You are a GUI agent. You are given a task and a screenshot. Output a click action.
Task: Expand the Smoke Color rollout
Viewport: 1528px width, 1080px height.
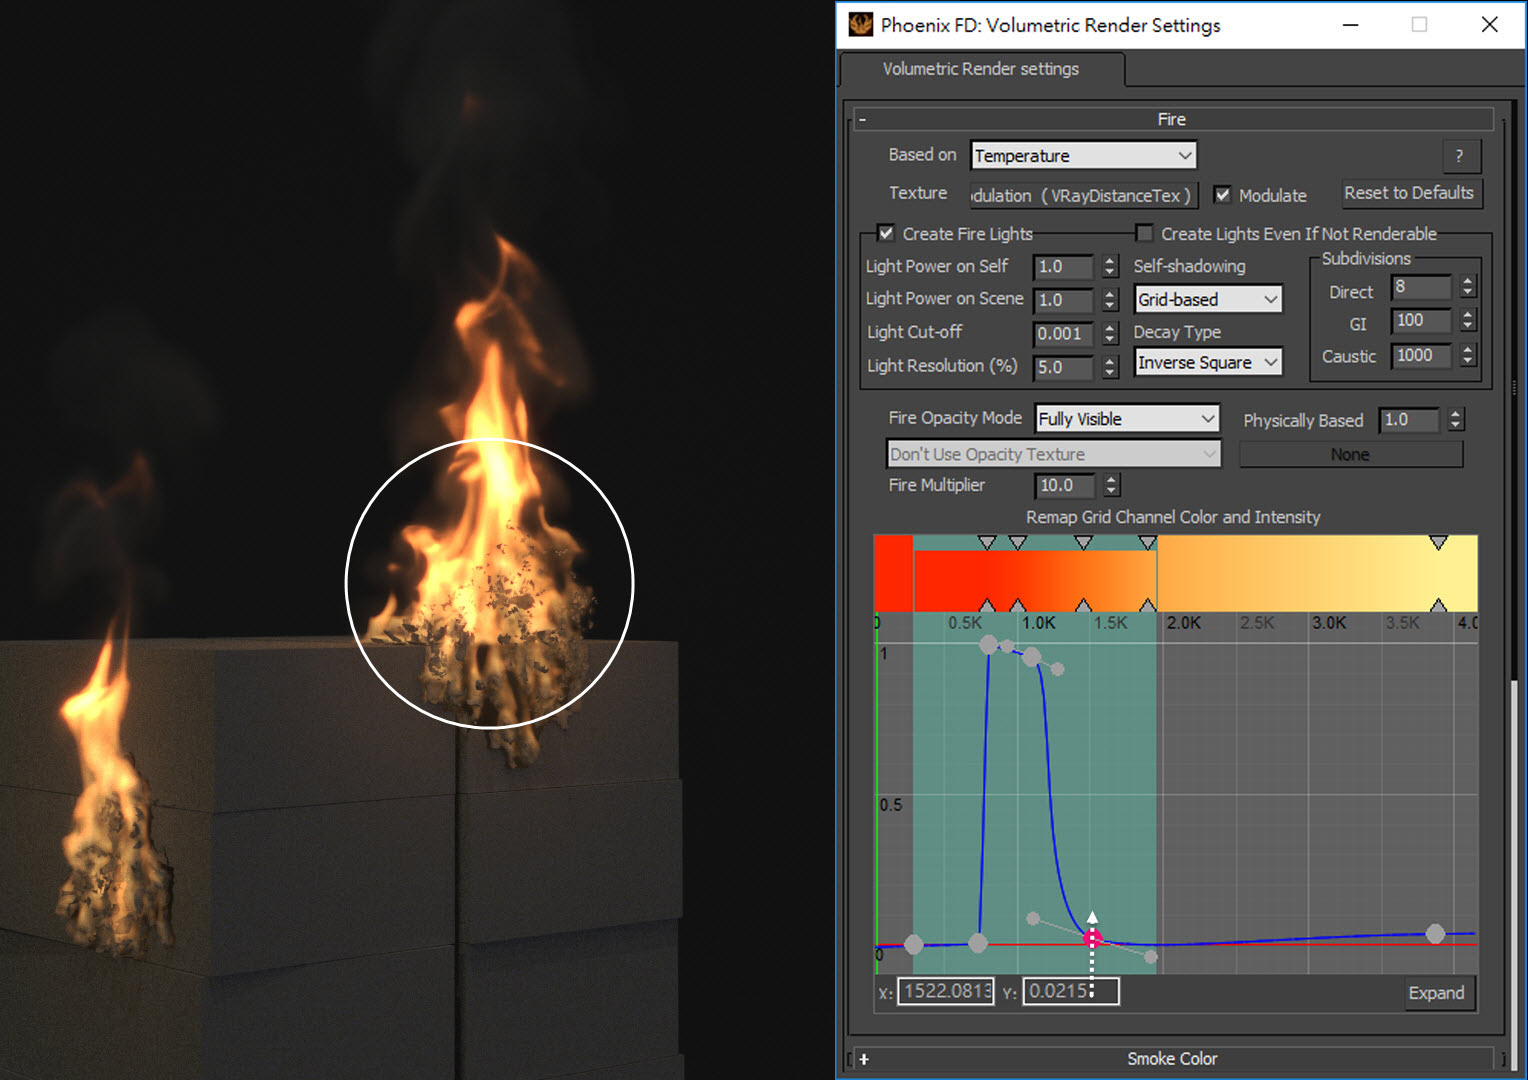1172,1058
